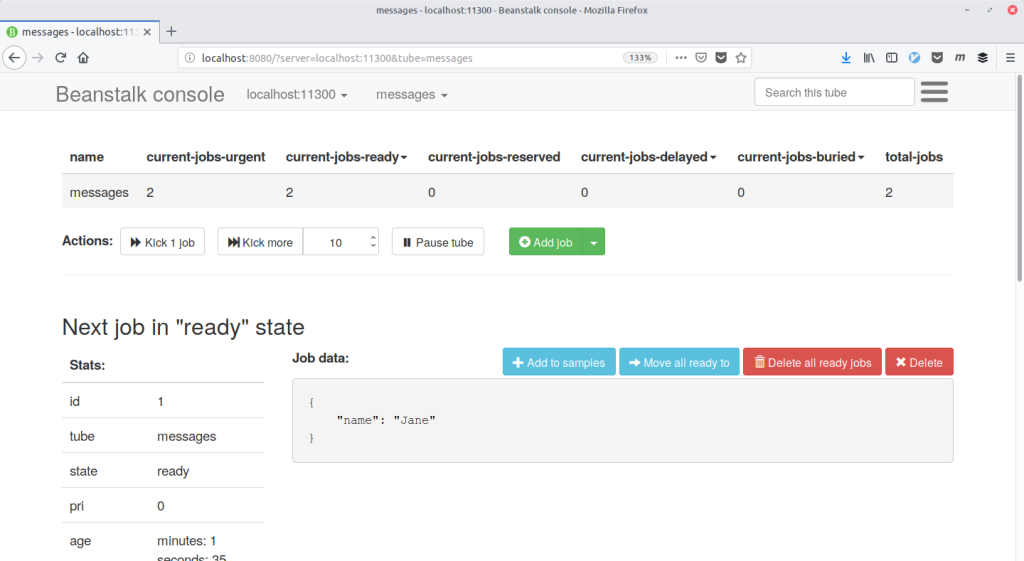Viewport: 1024px width, 561px height.
Task: Click the stacked layers extension icon
Action: coord(982,57)
